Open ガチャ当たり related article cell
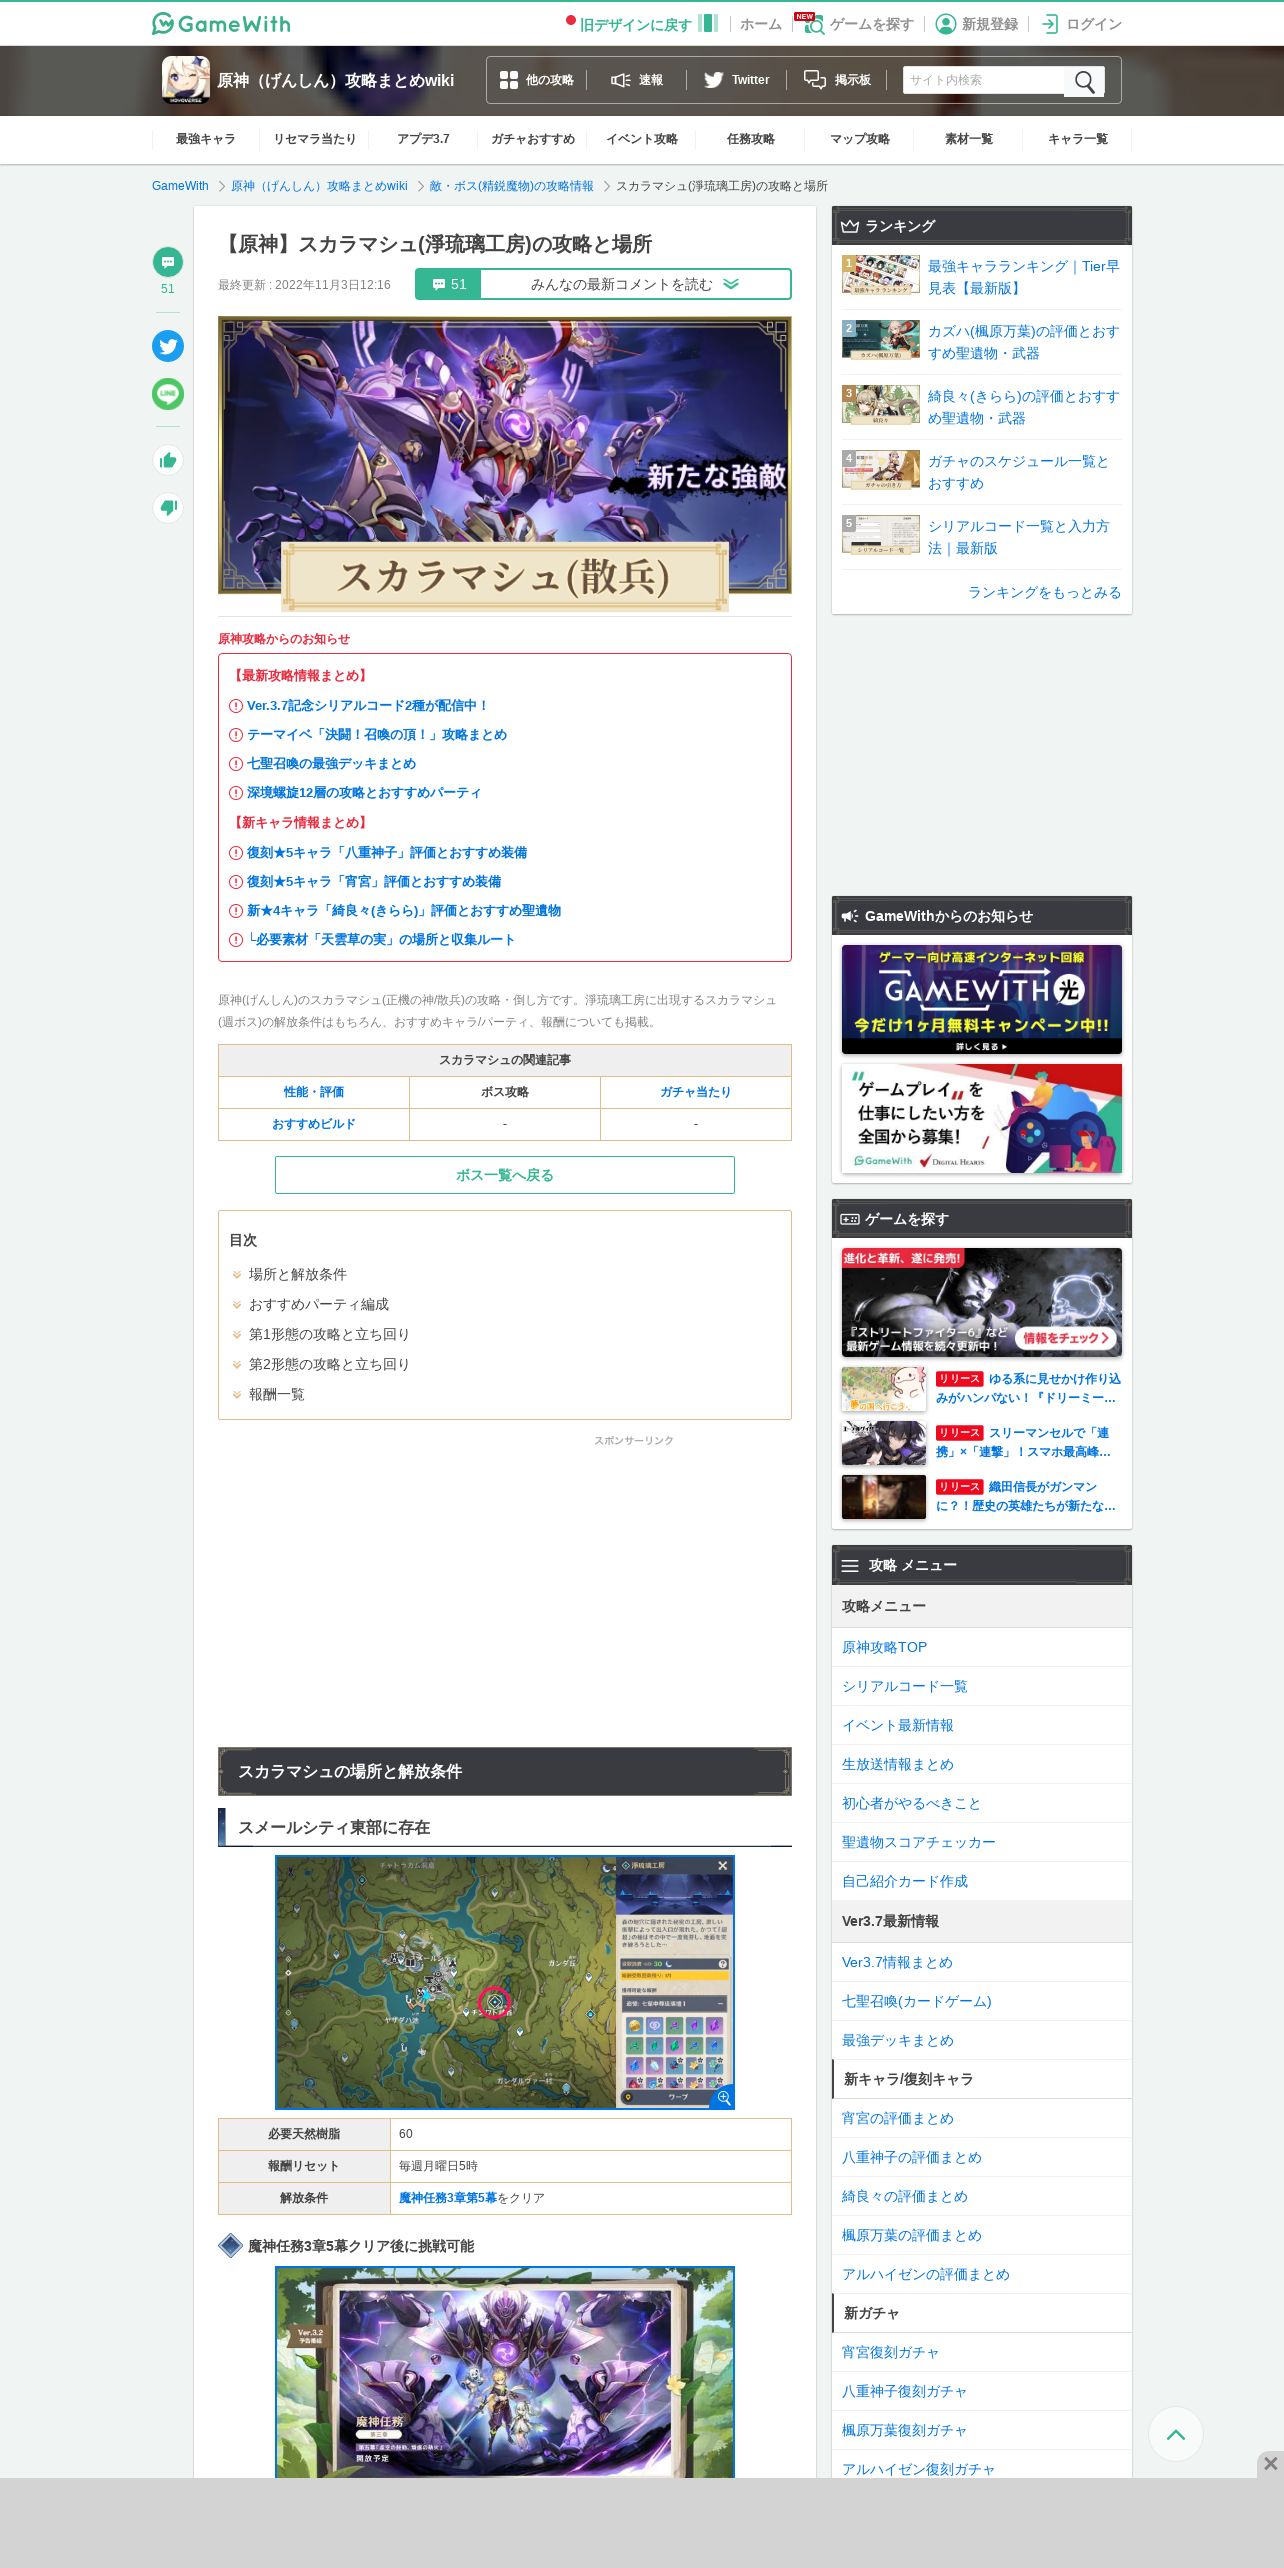 [696, 1092]
